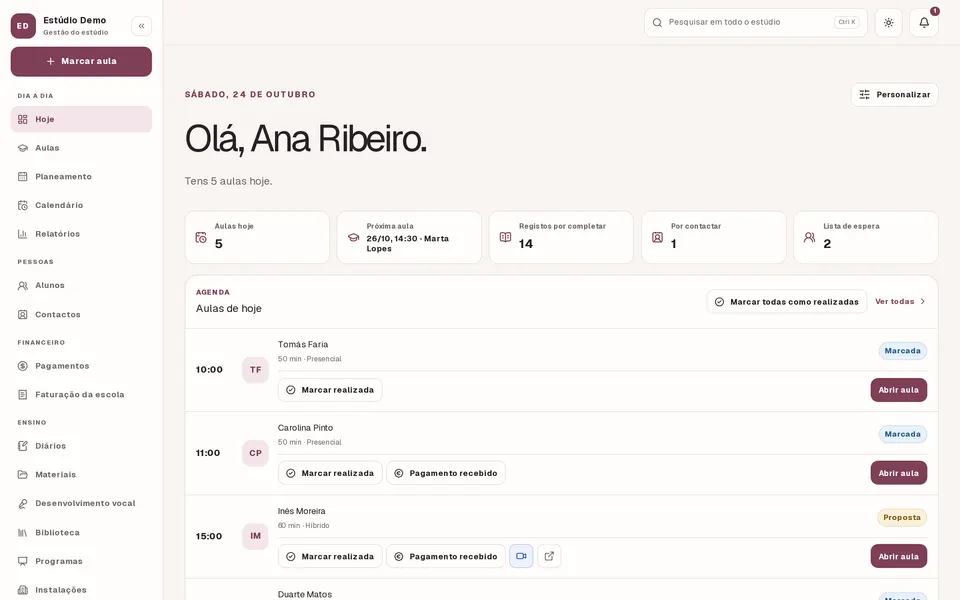The image size is (960, 600).
Task: Open the Relatórios page
Action: [81, 234]
